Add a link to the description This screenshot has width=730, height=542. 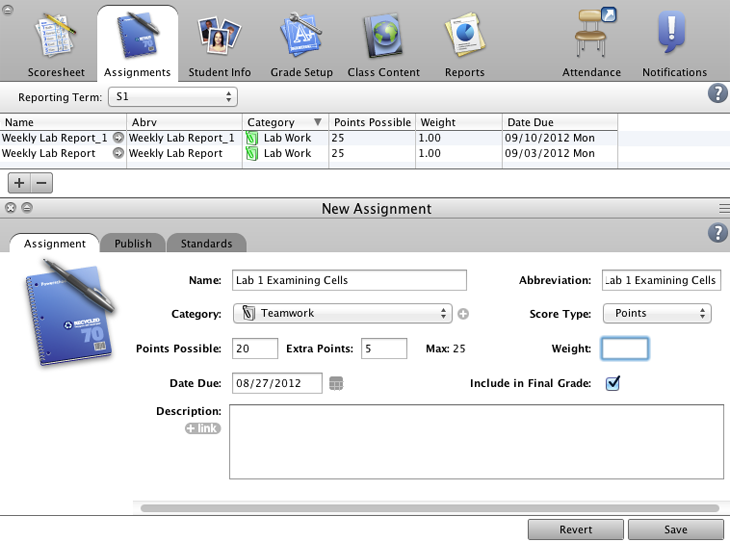[202, 429]
